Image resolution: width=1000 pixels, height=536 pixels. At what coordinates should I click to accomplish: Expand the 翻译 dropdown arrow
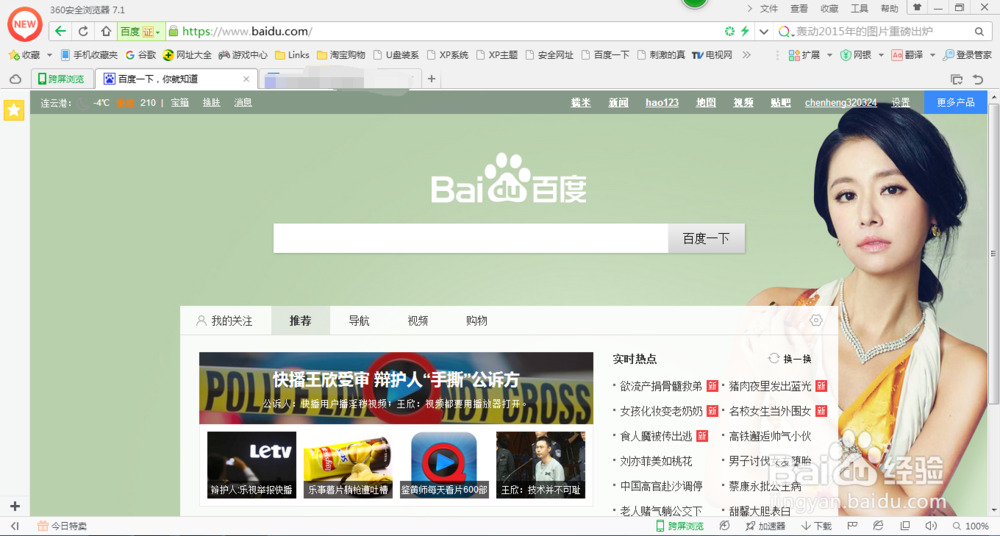coord(932,55)
